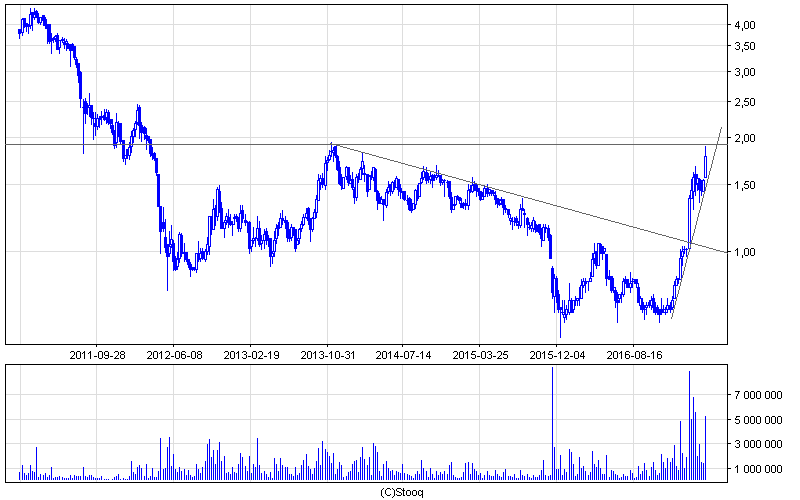
Task: Click the 1,00 price axis label
Action: click(745, 252)
